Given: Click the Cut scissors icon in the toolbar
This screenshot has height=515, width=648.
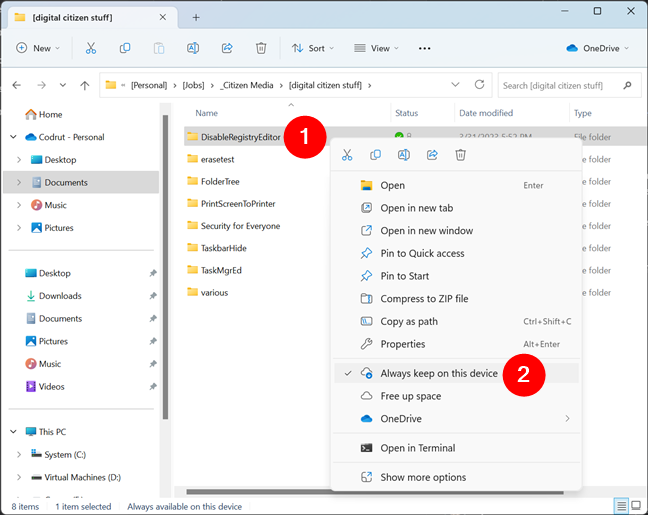Looking at the screenshot, I should click(91, 48).
